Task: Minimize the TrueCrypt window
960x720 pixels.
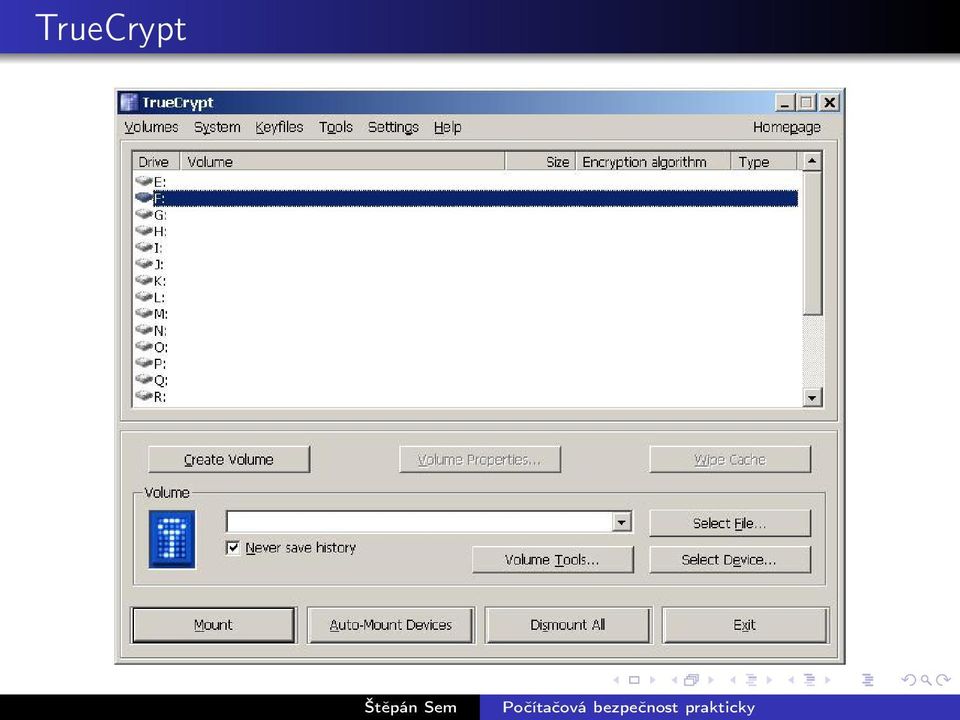Action: [784, 102]
